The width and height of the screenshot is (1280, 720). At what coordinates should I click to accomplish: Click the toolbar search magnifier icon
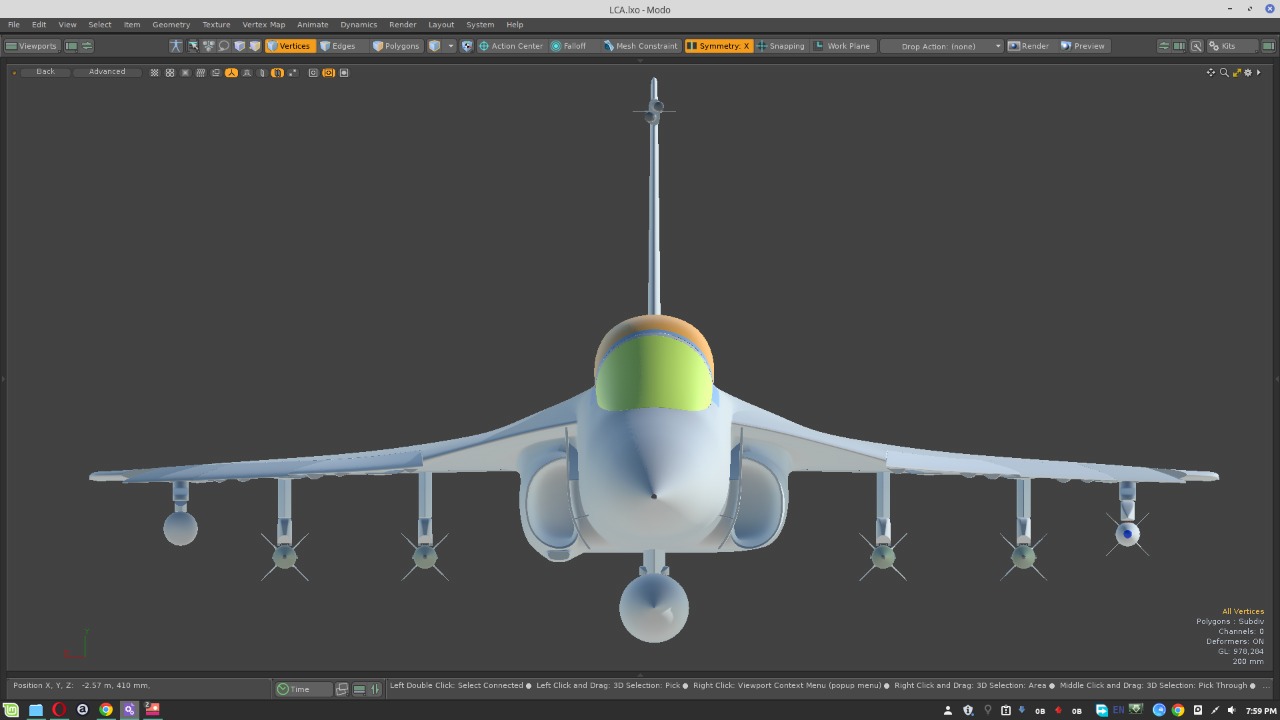click(1196, 46)
